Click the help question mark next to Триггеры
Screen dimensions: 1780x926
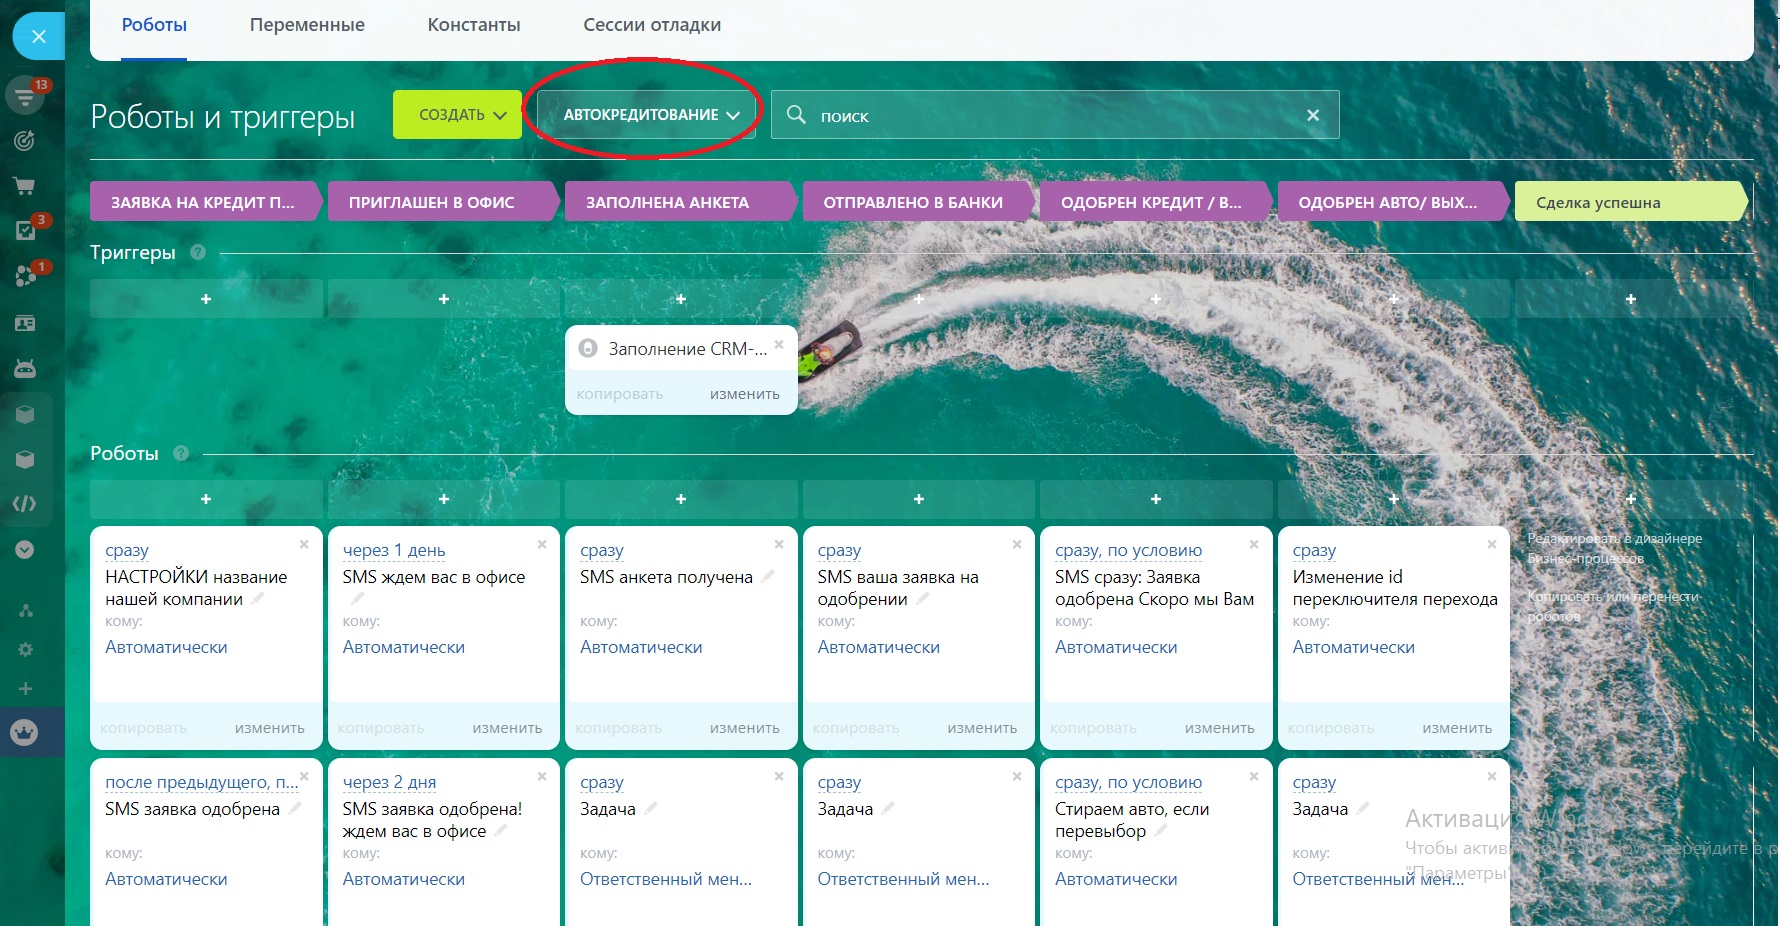198,252
